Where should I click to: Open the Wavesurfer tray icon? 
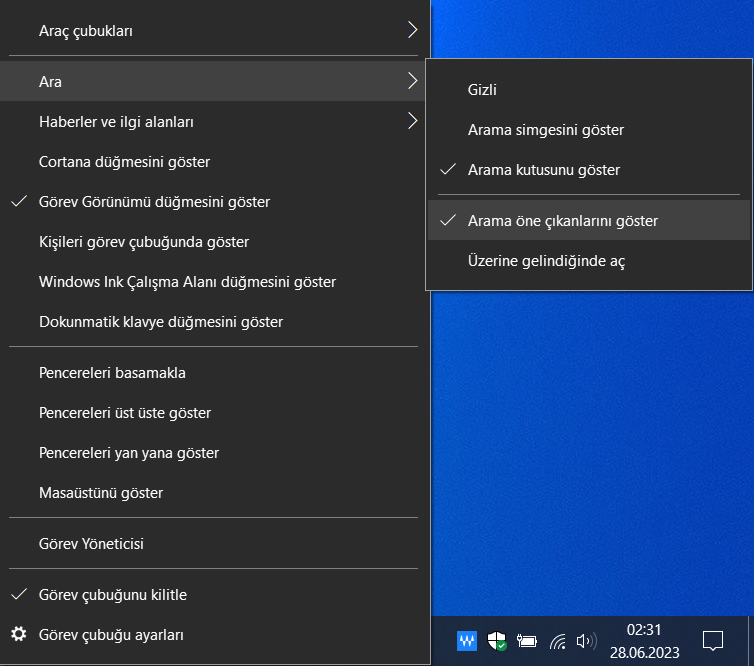[466, 641]
